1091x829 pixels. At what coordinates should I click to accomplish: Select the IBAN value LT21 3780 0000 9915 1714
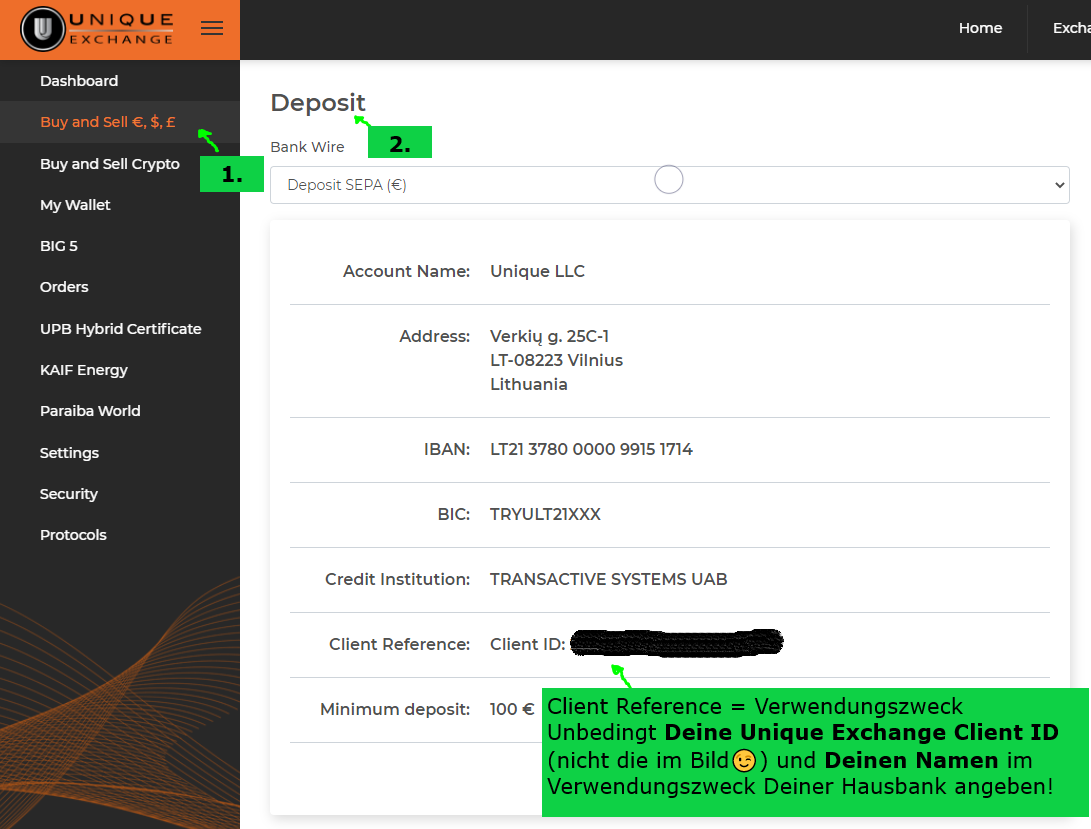coord(591,449)
